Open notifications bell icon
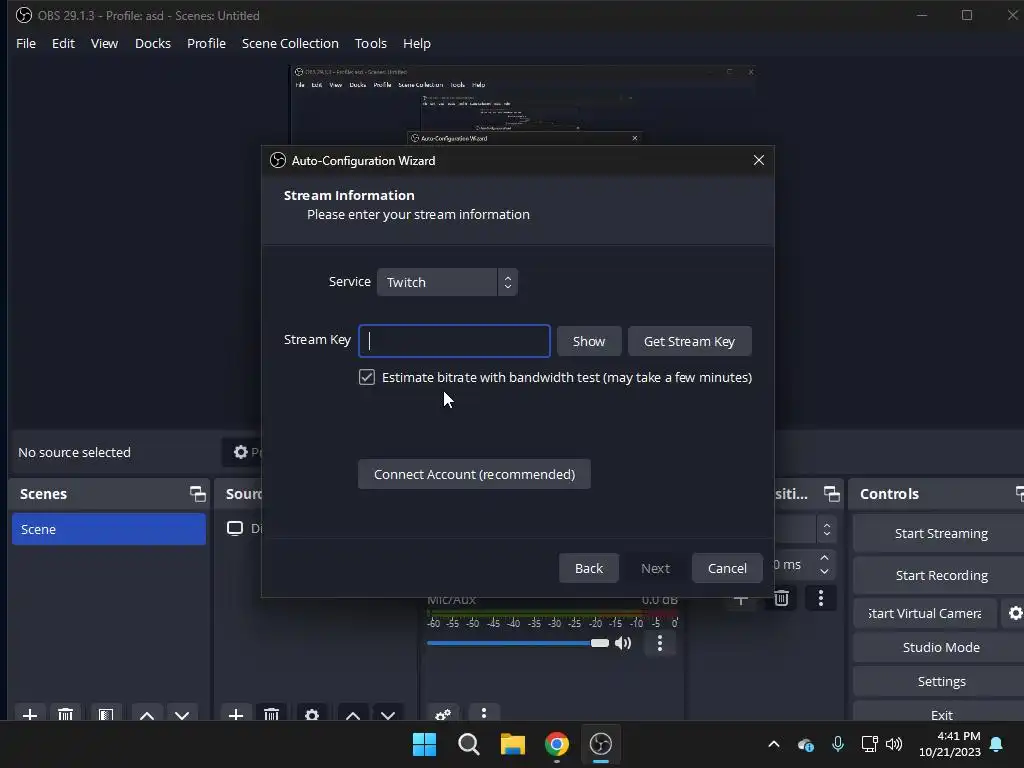1024x768 pixels. tap(997, 744)
